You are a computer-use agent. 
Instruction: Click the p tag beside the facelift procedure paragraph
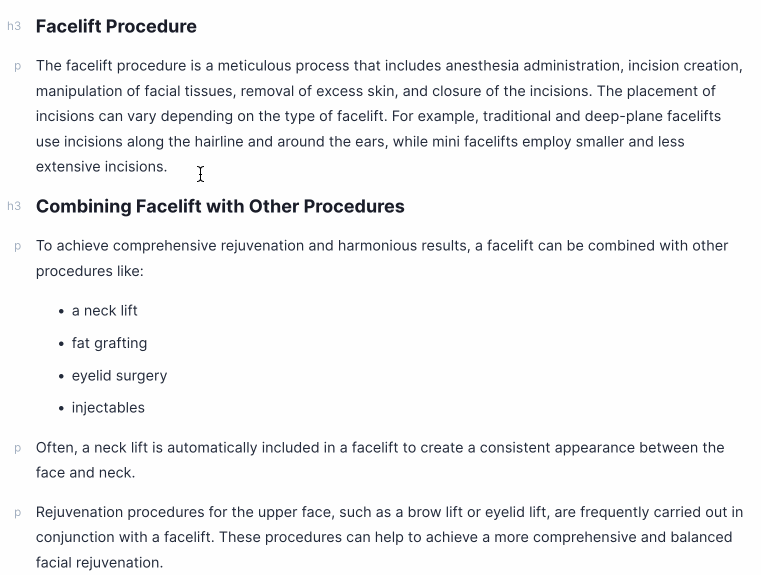(17, 66)
